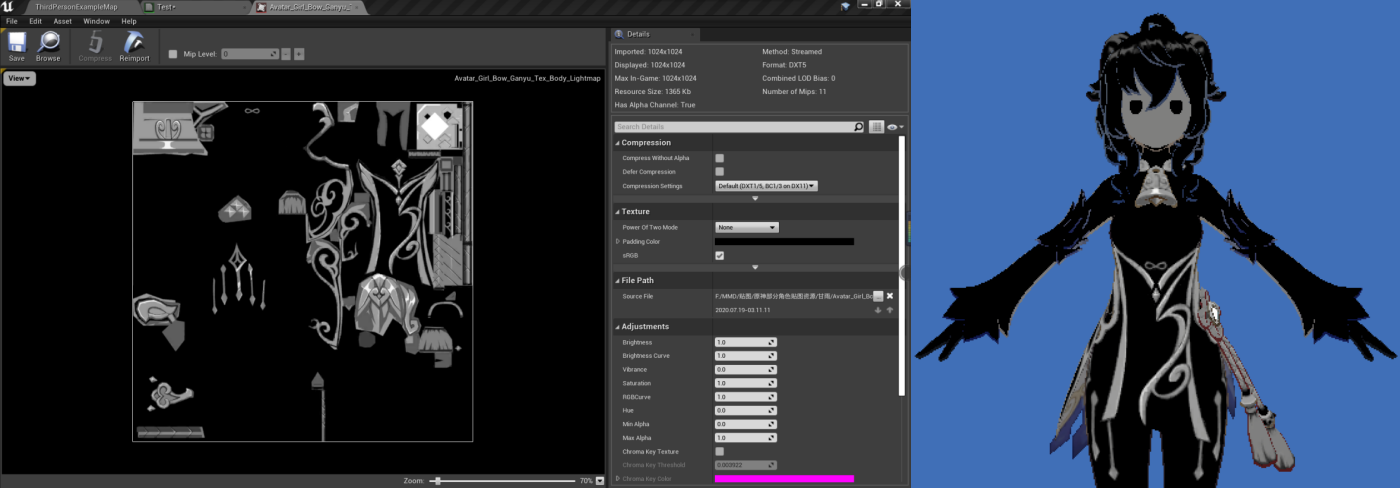Show advanced Texture options arrow
Screen dimensions: 1400x488
tap(755, 267)
